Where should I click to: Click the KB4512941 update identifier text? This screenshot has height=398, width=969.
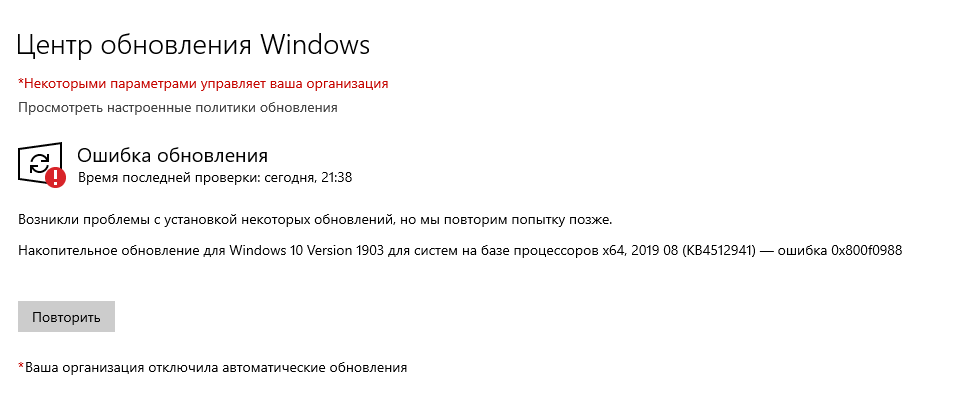[719, 251]
